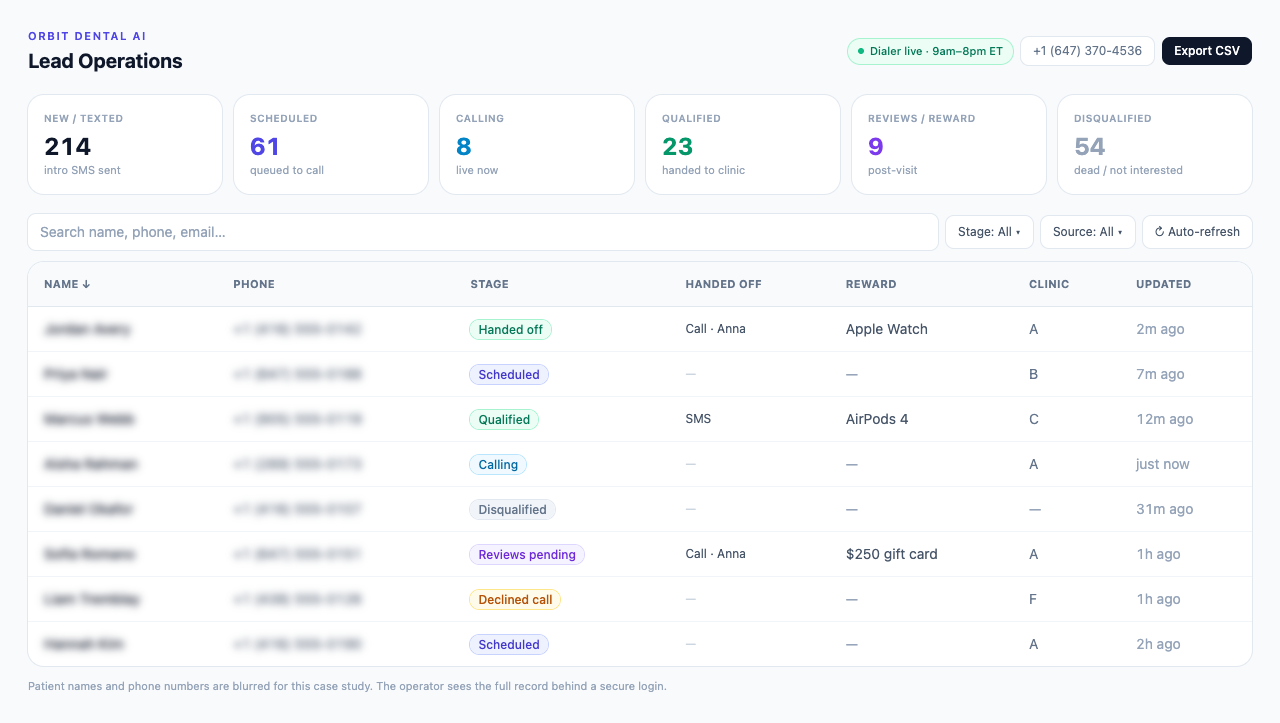Screen dimensions: 1280x723
Task: Sort by the NAME column header
Action: point(67,284)
